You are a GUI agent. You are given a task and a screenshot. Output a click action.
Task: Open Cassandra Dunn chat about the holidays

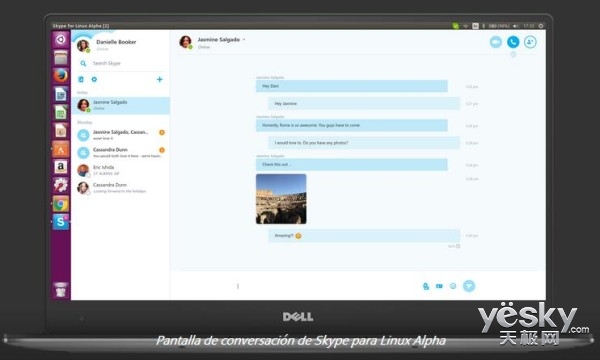pos(121,187)
